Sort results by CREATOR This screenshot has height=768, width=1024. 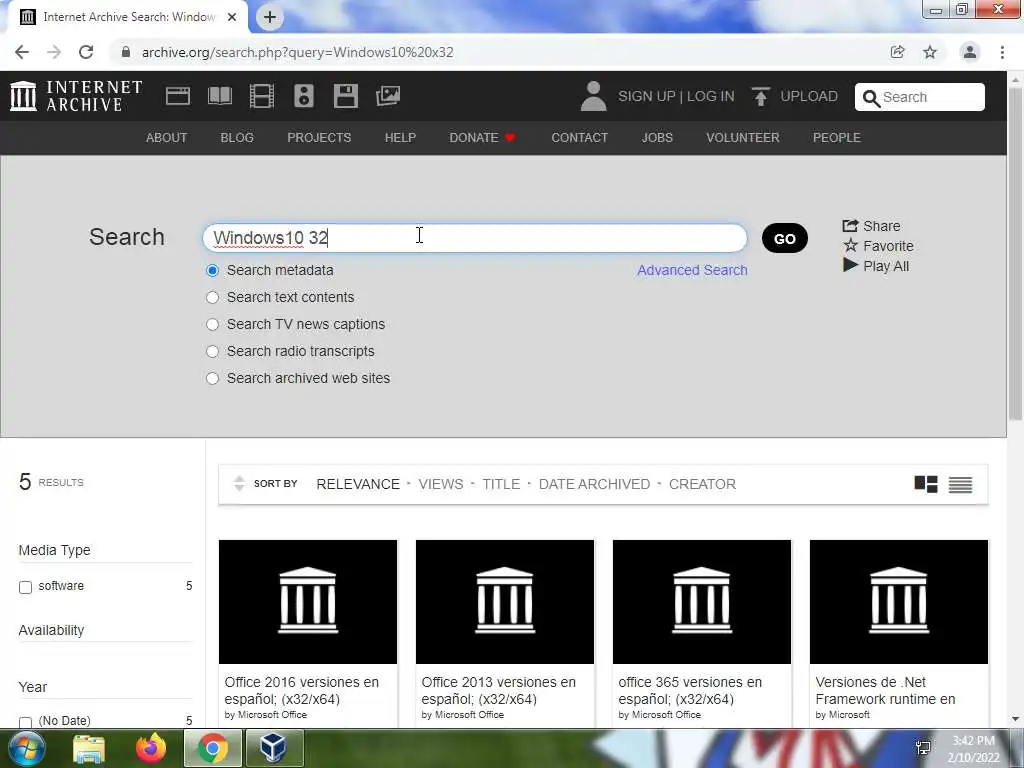(702, 484)
